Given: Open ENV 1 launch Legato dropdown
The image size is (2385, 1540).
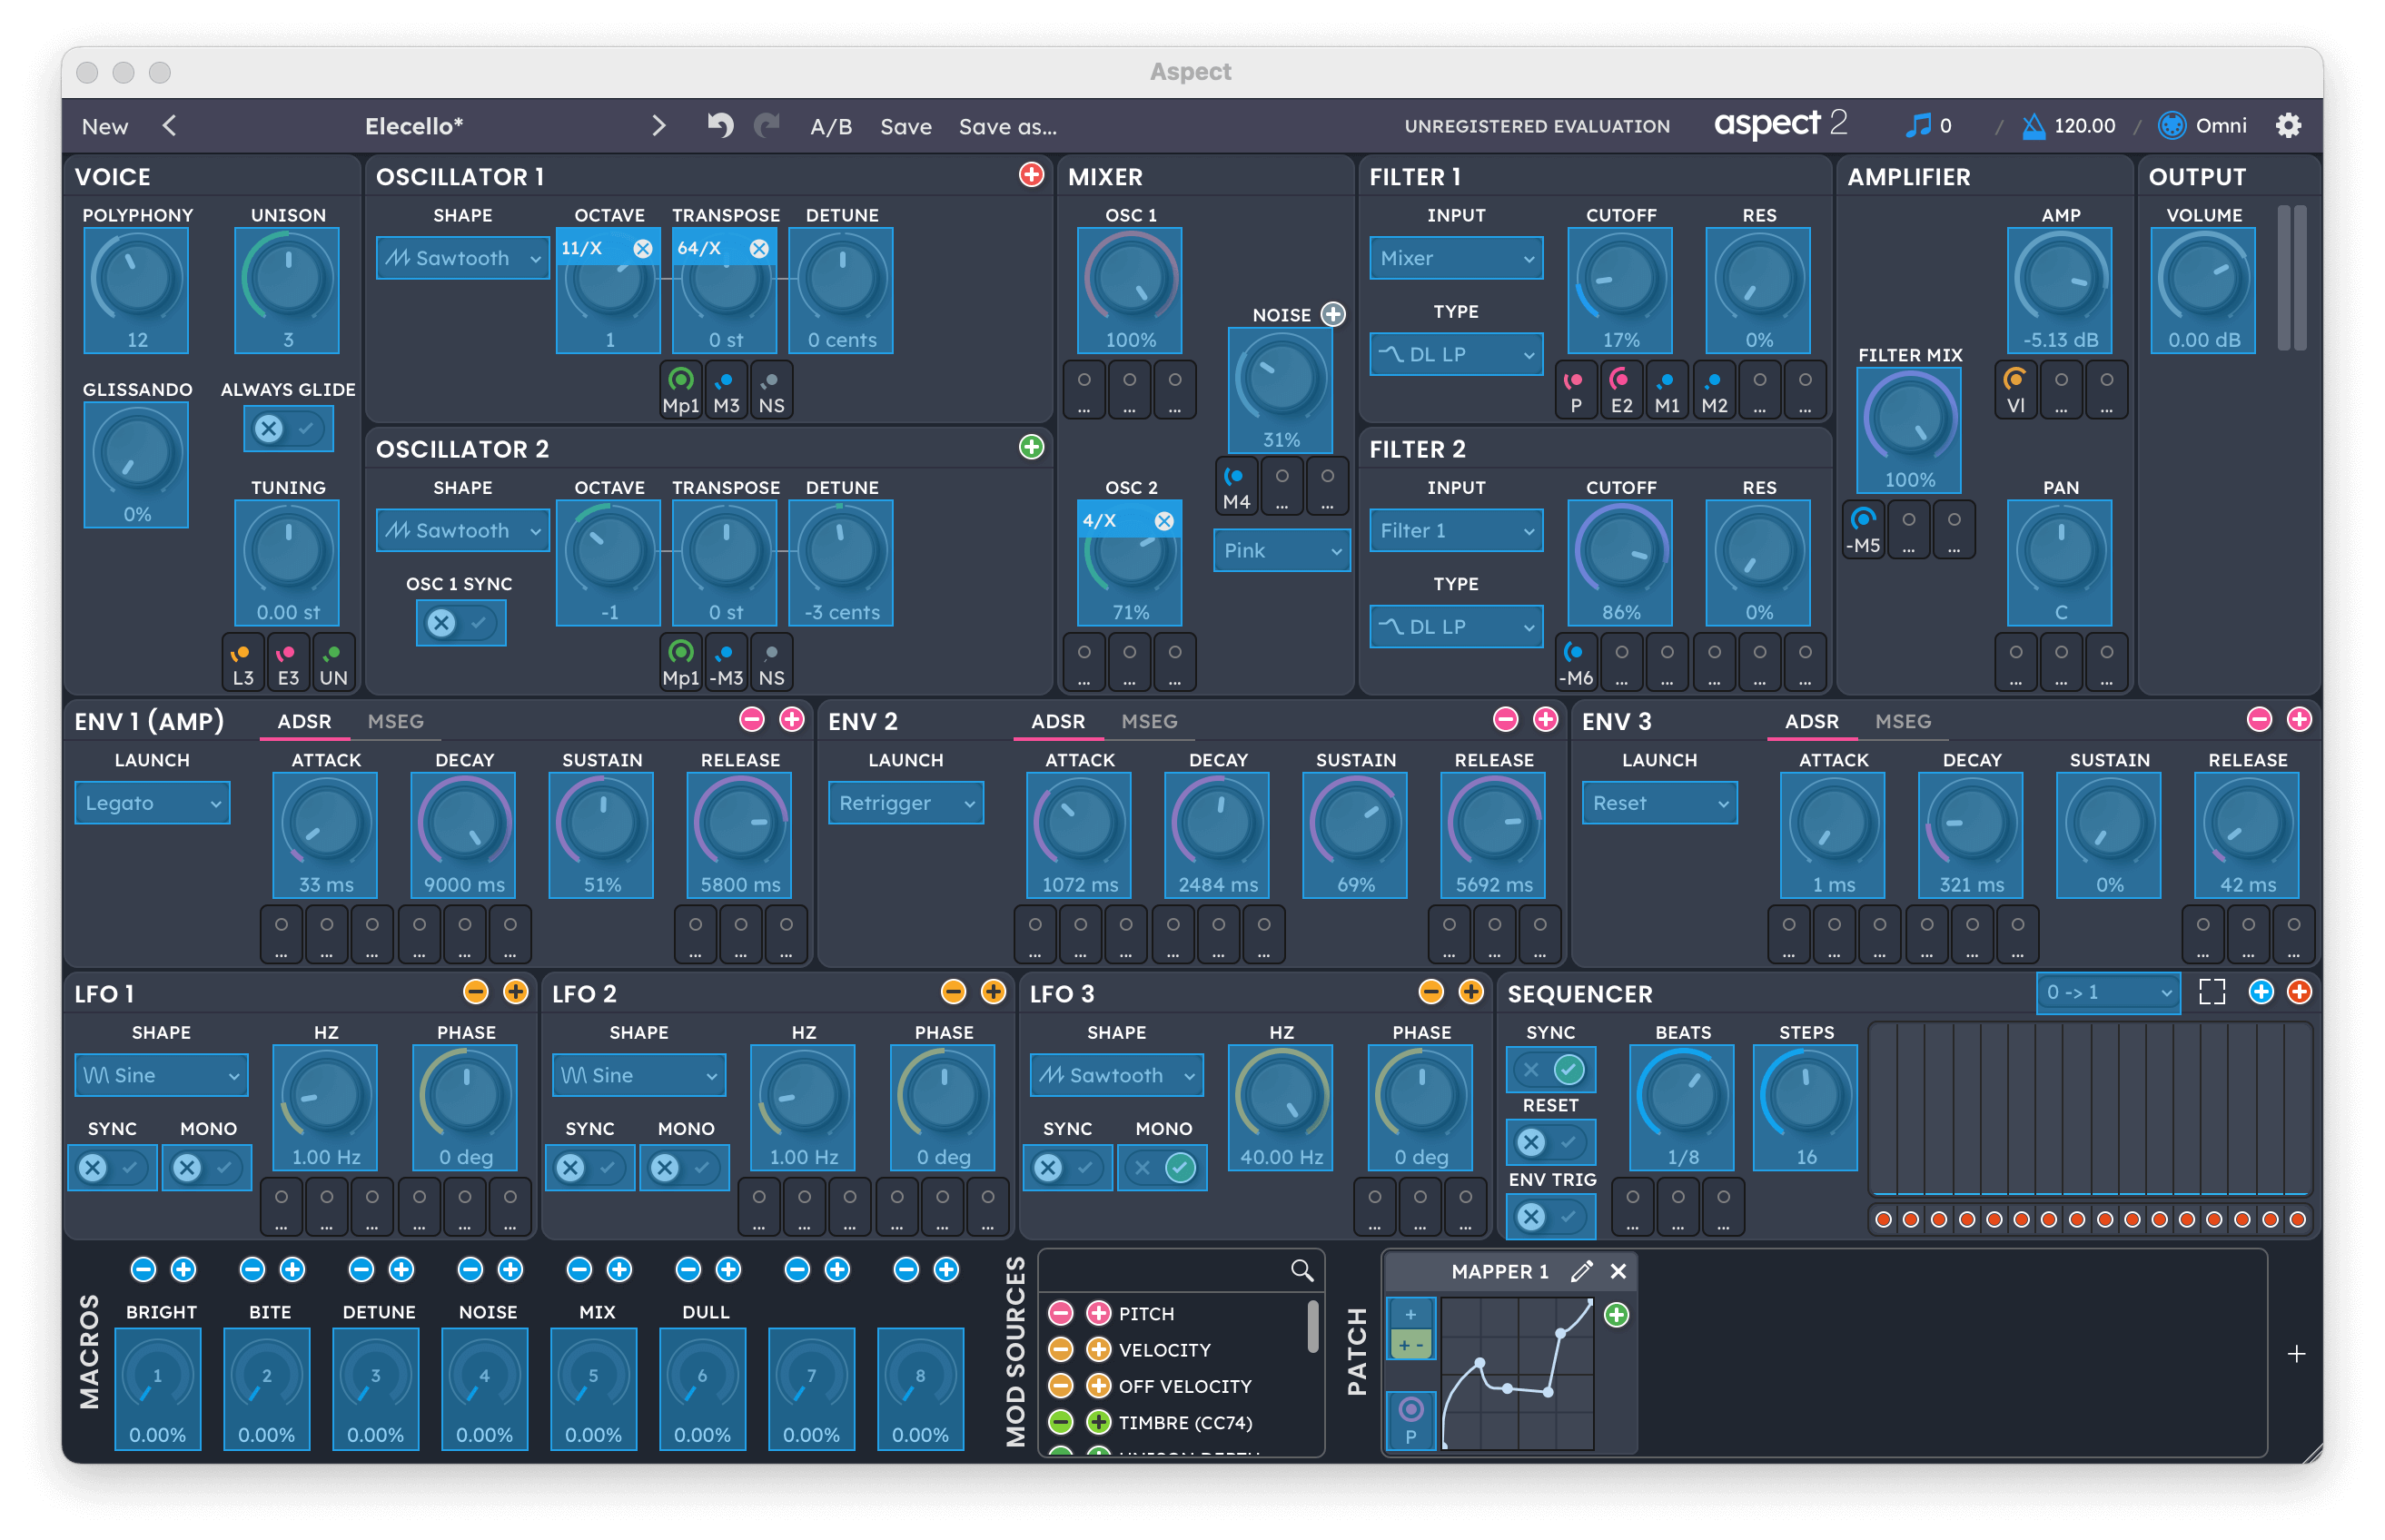Looking at the screenshot, I should (152, 803).
